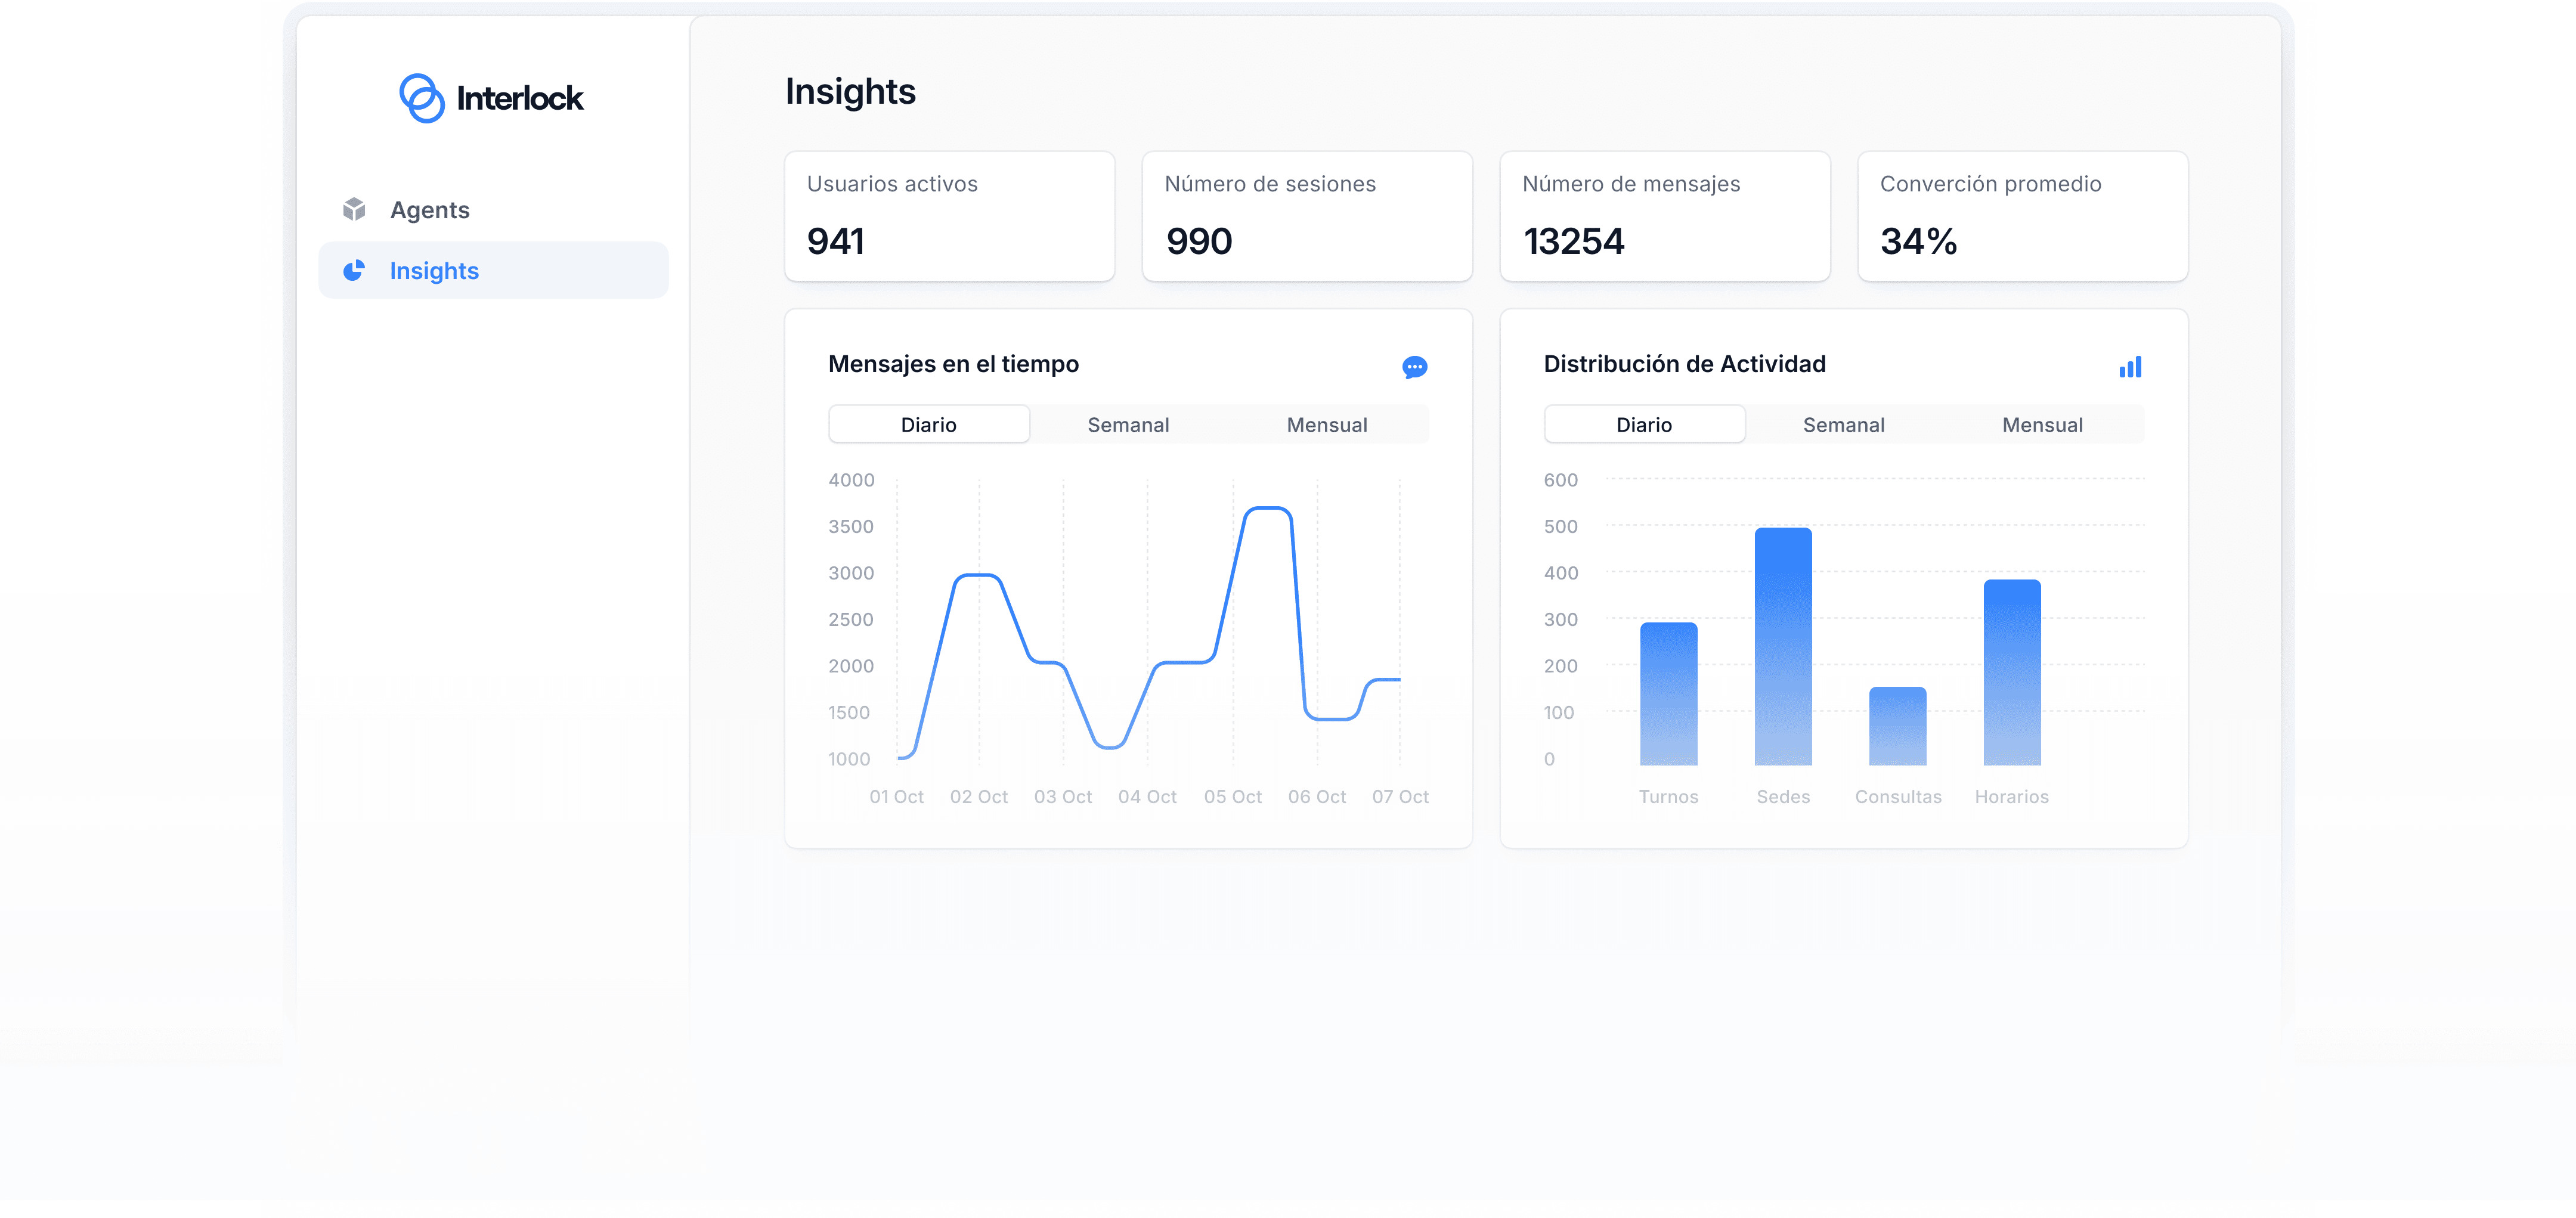This screenshot has height=1218, width=2576.
Task: Switch Distribución chart to Mensual
Action: (2042, 425)
